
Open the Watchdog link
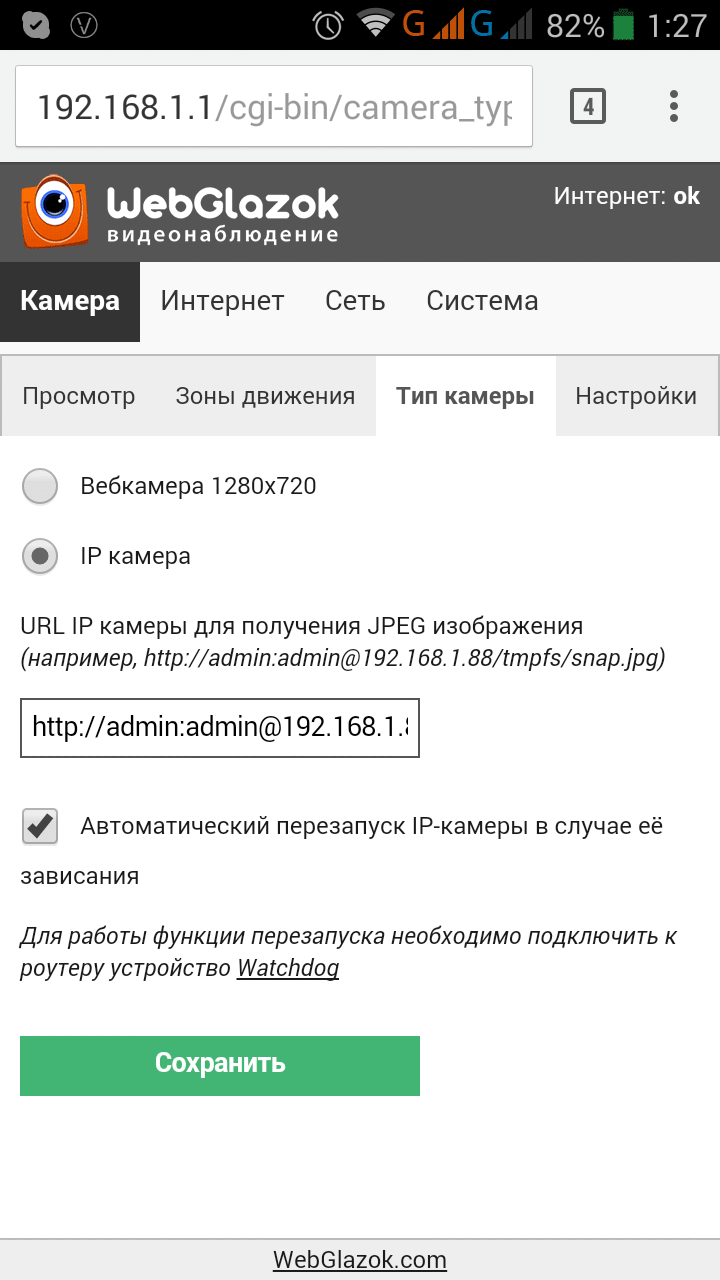coord(287,968)
